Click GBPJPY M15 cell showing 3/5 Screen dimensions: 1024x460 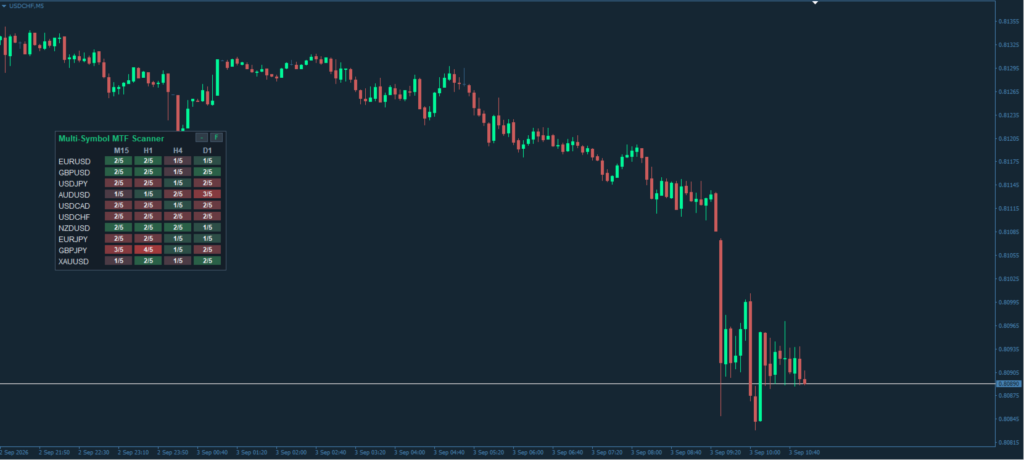click(118, 250)
